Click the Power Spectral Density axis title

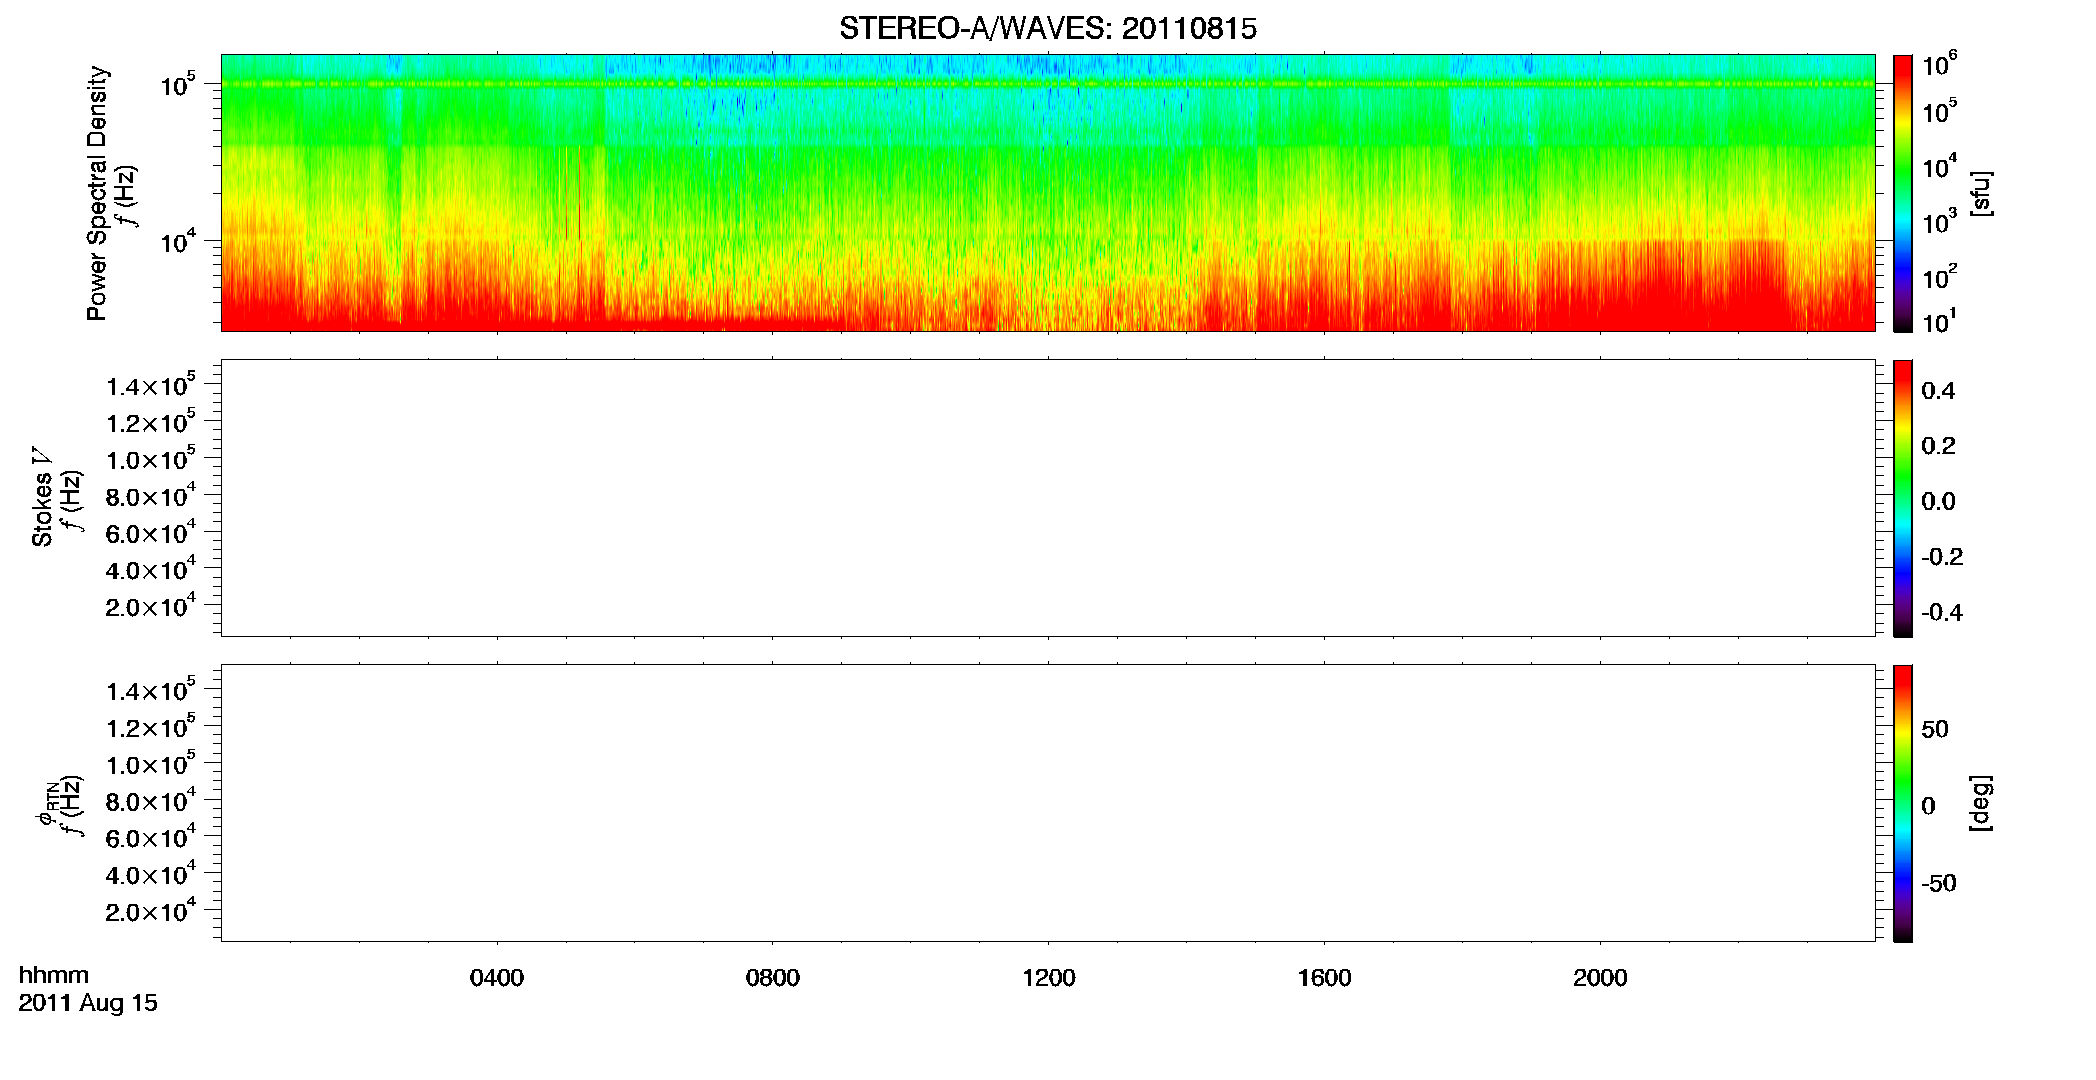pos(97,193)
